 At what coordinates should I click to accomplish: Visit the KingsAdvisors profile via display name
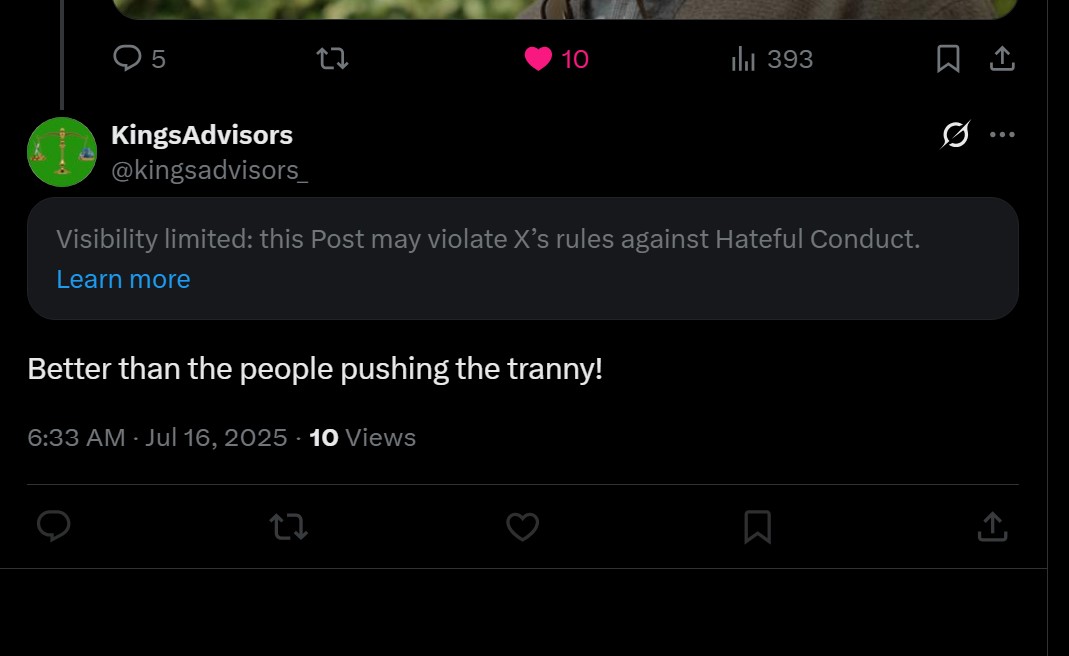click(x=202, y=135)
